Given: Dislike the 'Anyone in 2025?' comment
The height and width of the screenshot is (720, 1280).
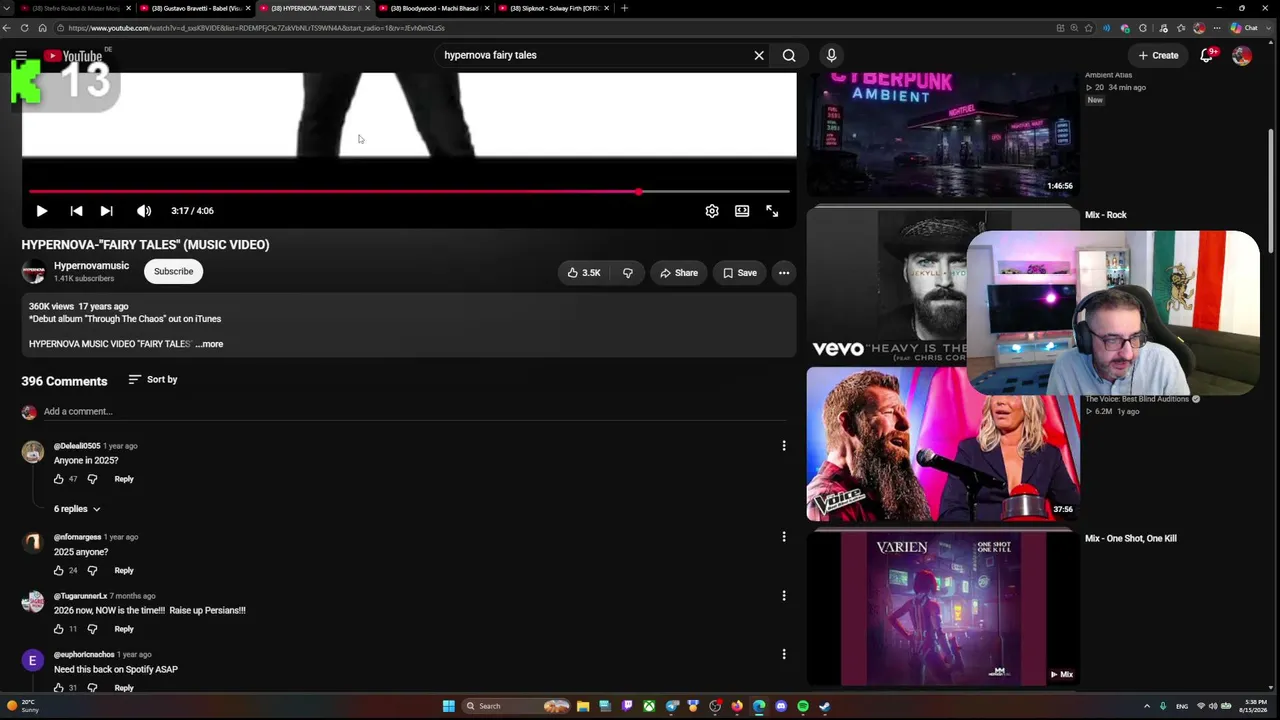Looking at the screenshot, I should coord(92,479).
